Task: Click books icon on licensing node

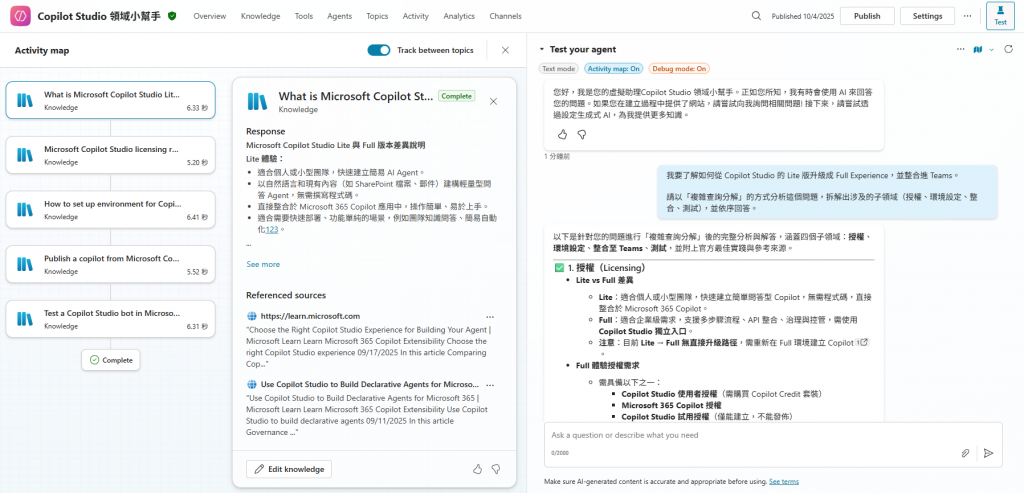Action: pos(25,155)
